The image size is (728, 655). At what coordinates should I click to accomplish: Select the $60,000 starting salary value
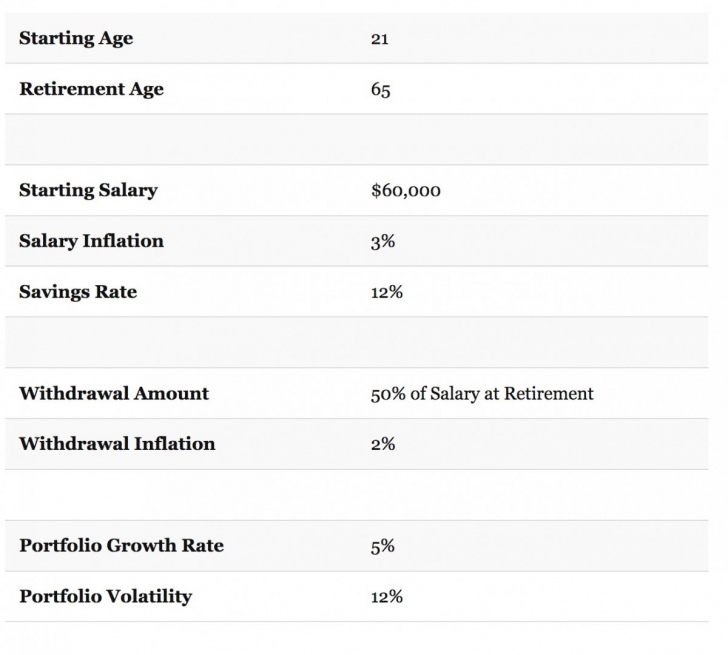click(405, 191)
